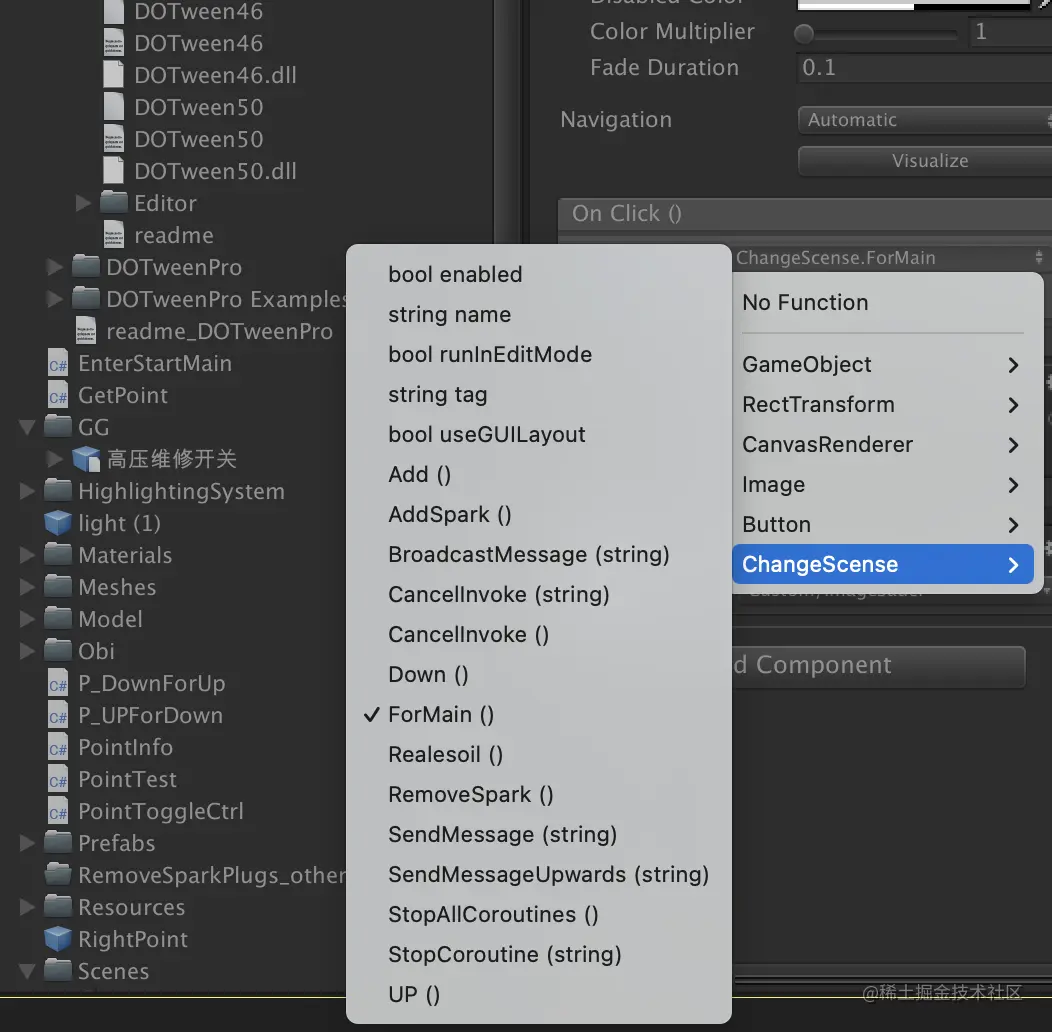Select StopAllCoroutines () in the list
This screenshot has height=1032, width=1052.
[539, 915]
